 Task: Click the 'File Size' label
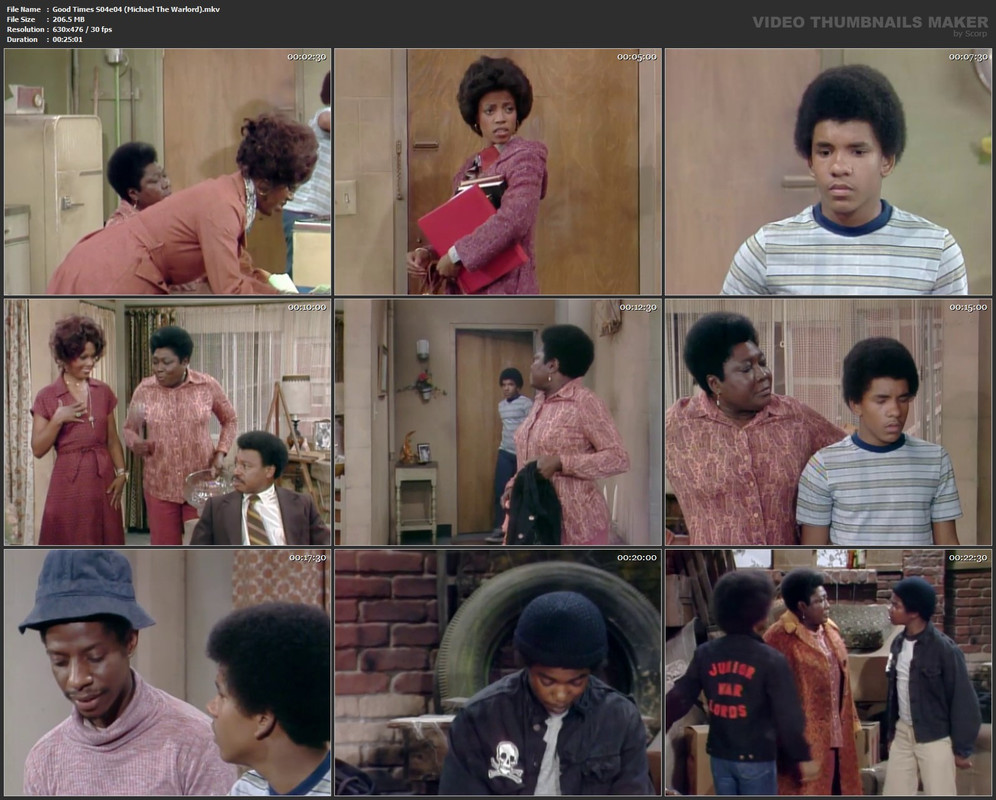(x=21, y=20)
